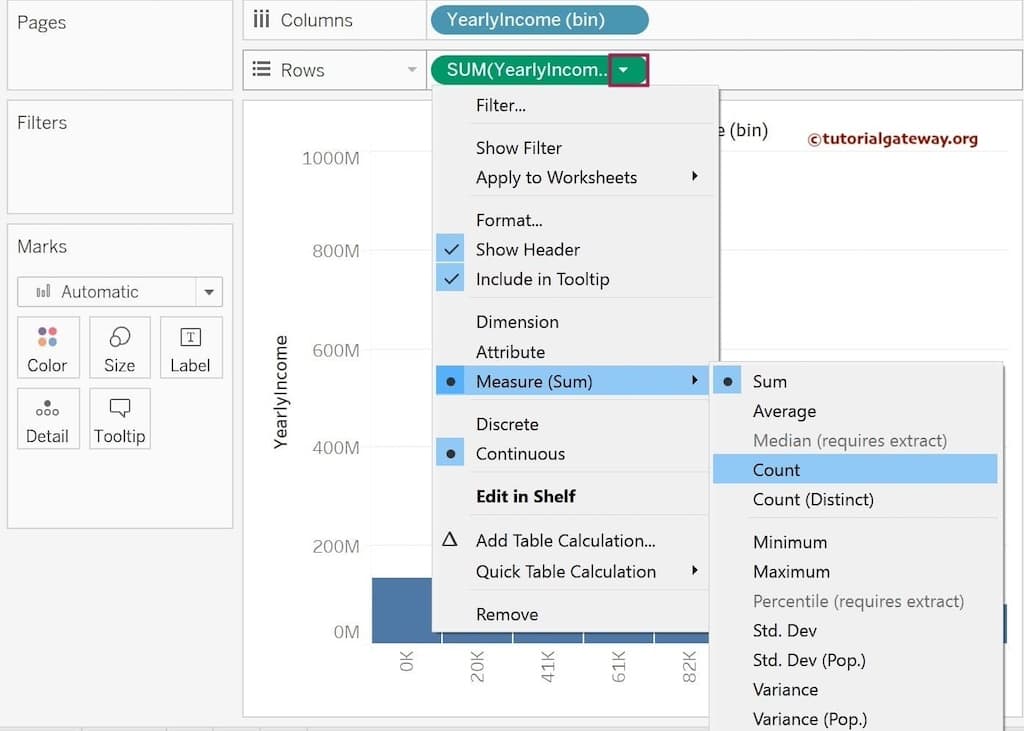Click the Add Table Calculation triangle icon
The width and height of the screenshot is (1024, 731).
(450, 540)
